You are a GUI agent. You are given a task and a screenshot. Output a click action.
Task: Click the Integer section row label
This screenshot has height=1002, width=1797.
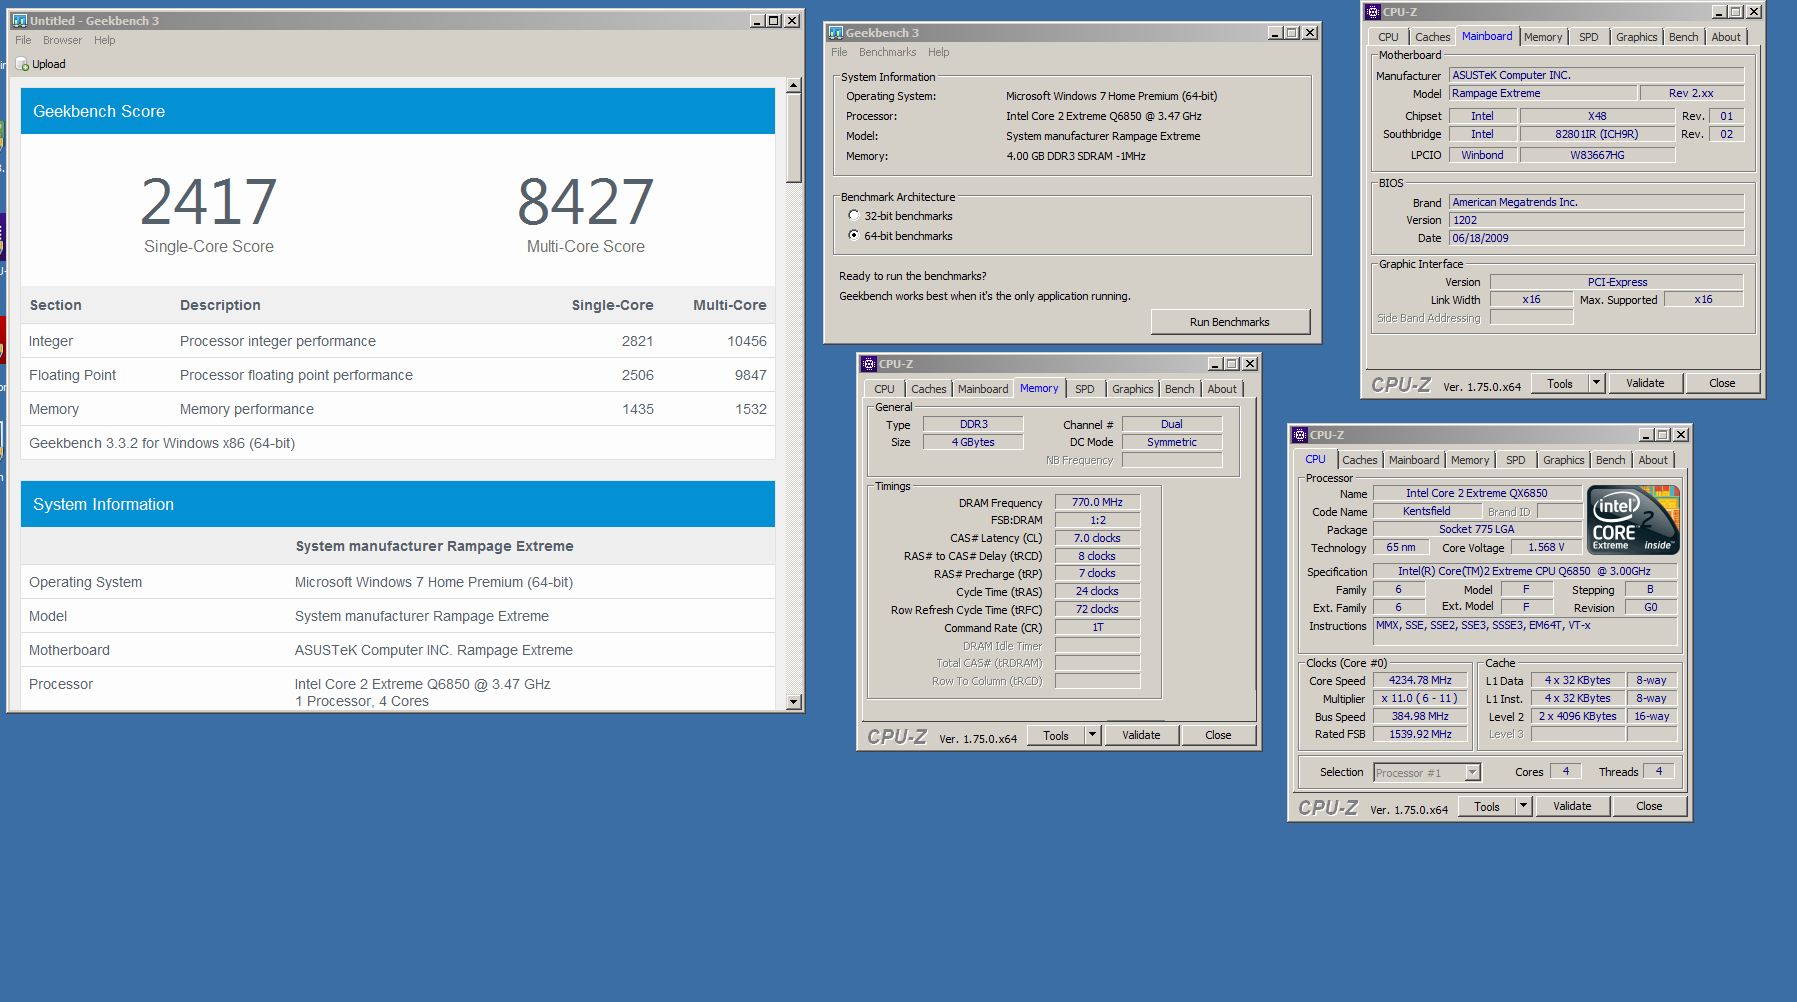(51, 341)
